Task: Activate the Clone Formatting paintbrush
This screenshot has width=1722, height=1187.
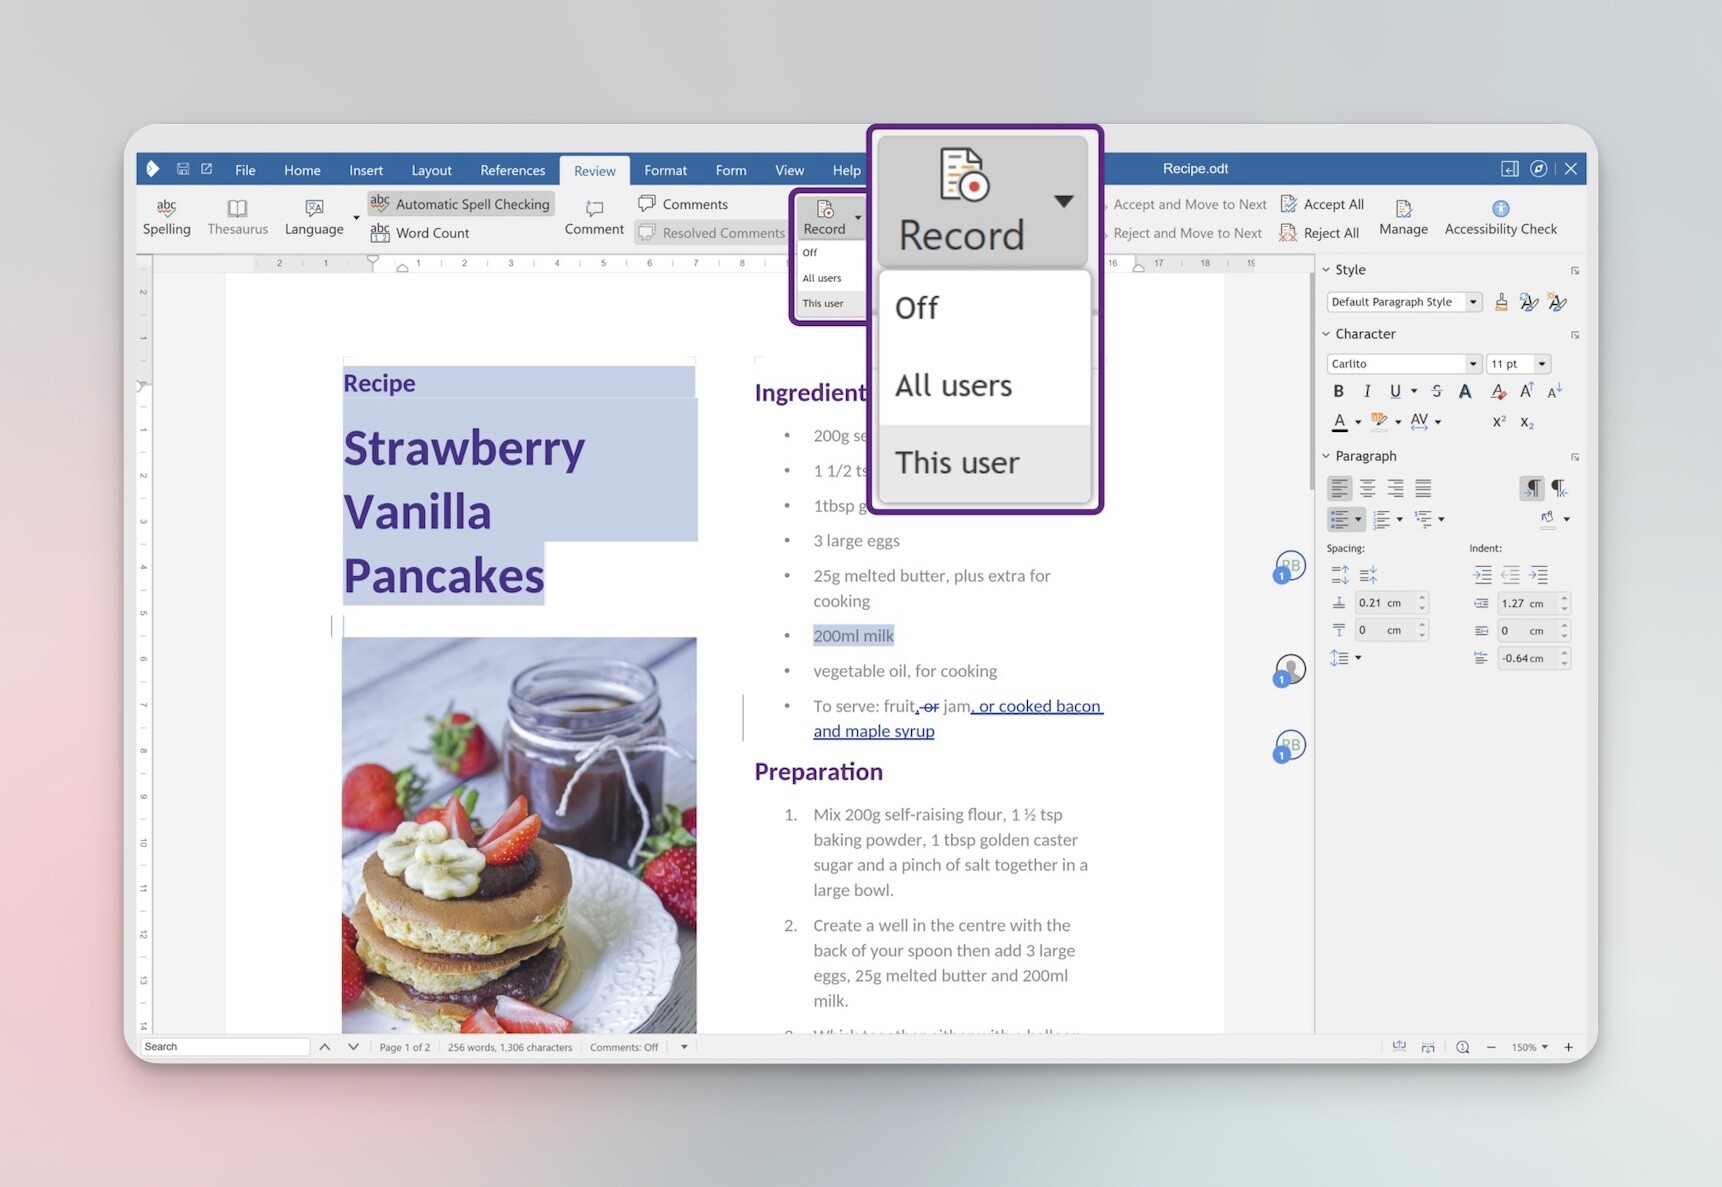Action: tap(1500, 301)
